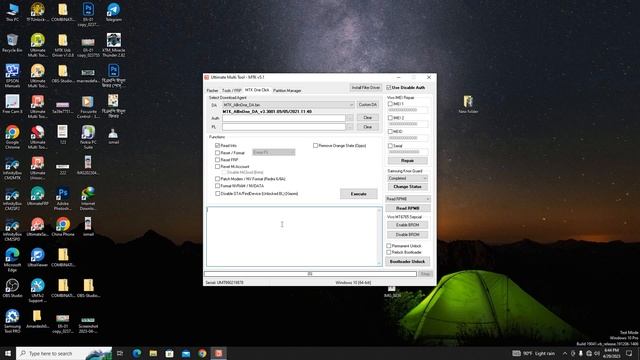640x360 pixels.
Task: Open the Recycle Bin desktop icon
Action: tap(12, 42)
